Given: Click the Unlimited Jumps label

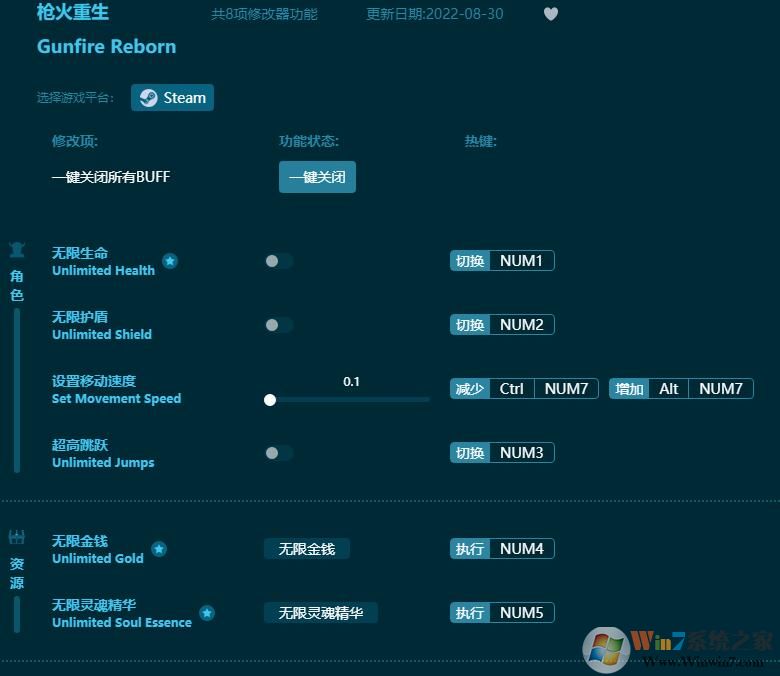Looking at the screenshot, I should click(103, 463).
